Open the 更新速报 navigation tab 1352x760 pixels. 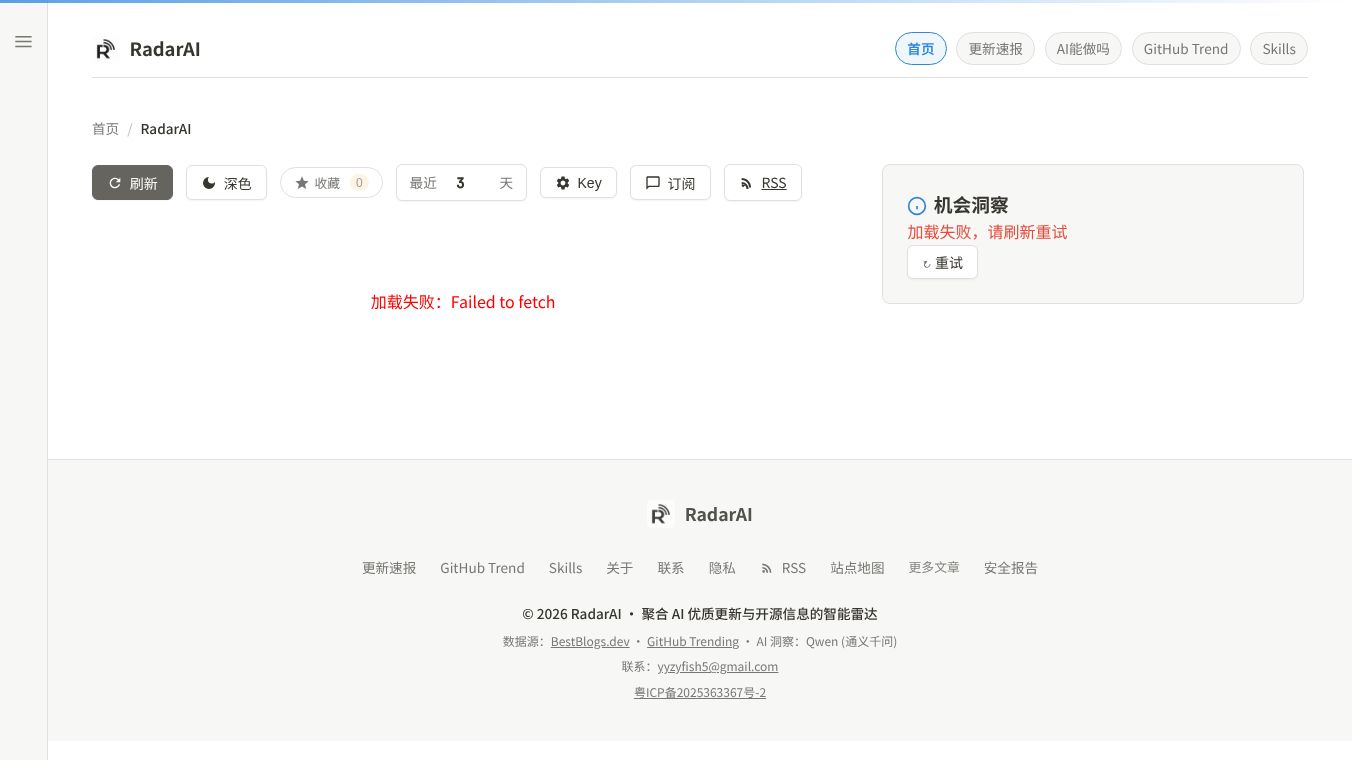[996, 49]
